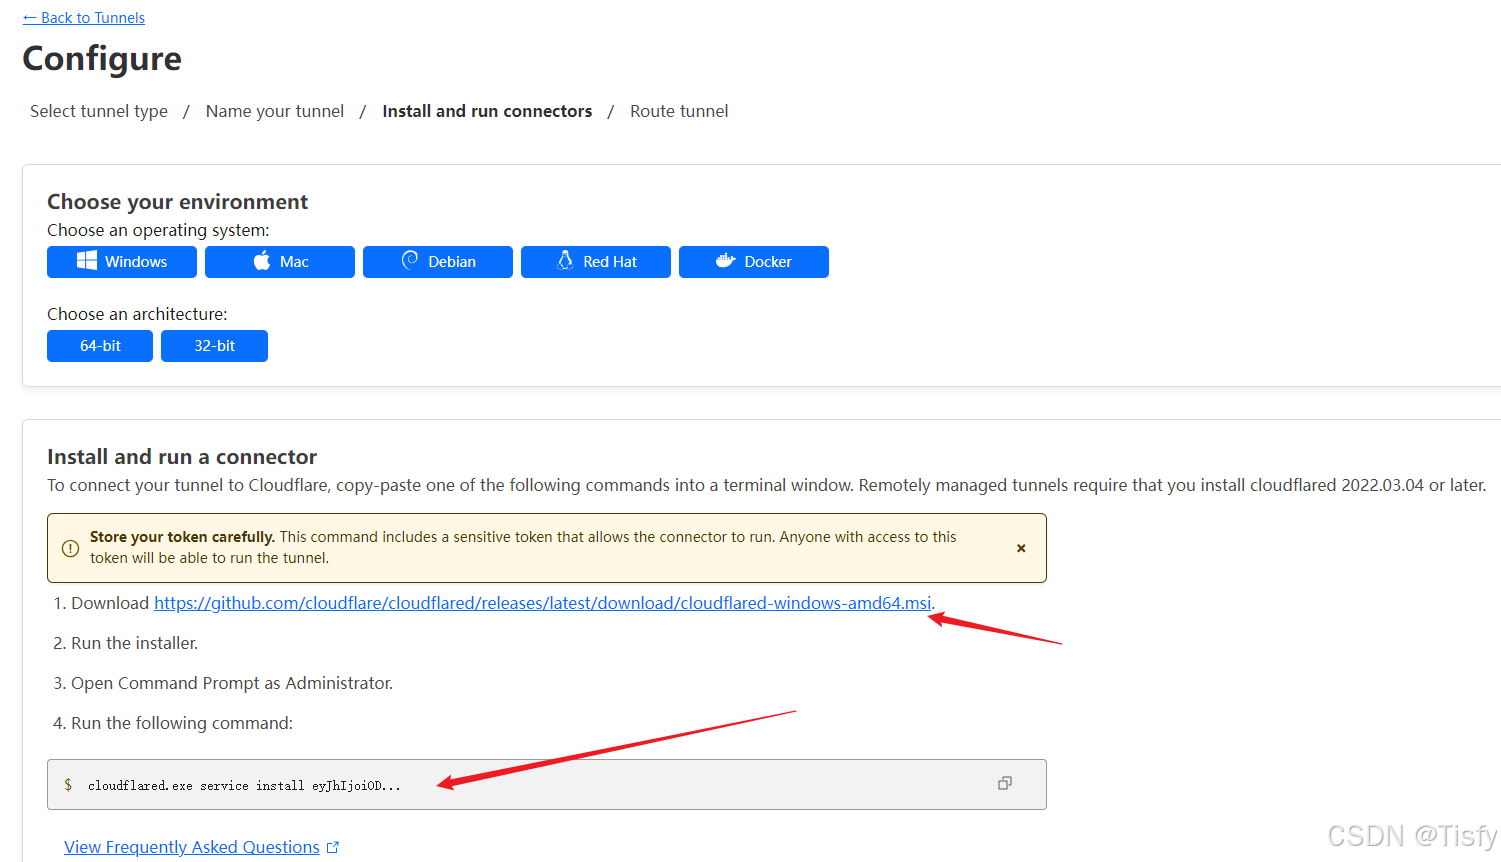Click the warning info icon in banner
This screenshot has height=862, width=1501.
click(x=71, y=548)
